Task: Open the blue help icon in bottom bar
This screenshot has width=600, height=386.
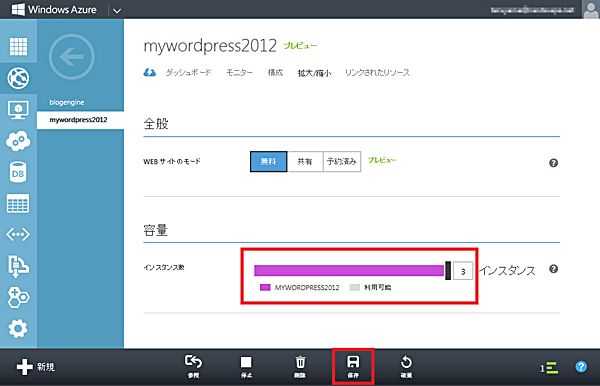Action: point(581,367)
